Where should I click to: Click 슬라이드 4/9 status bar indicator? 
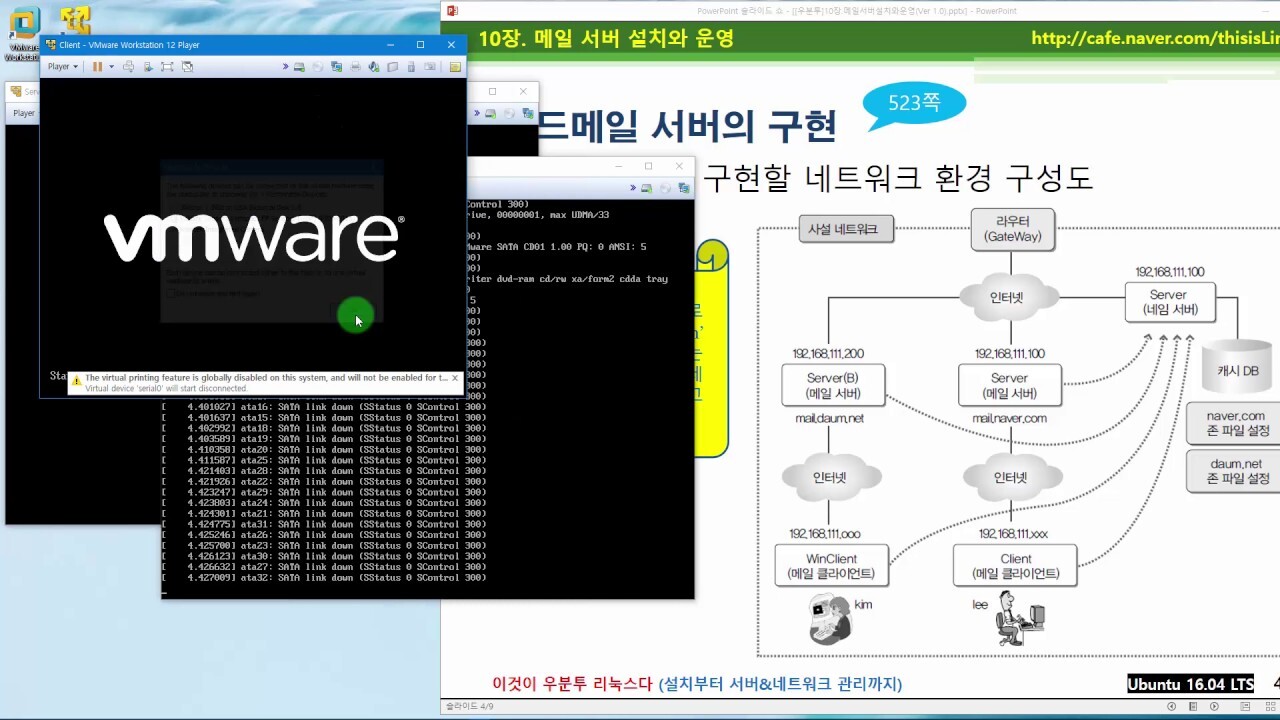click(x=469, y=706)
